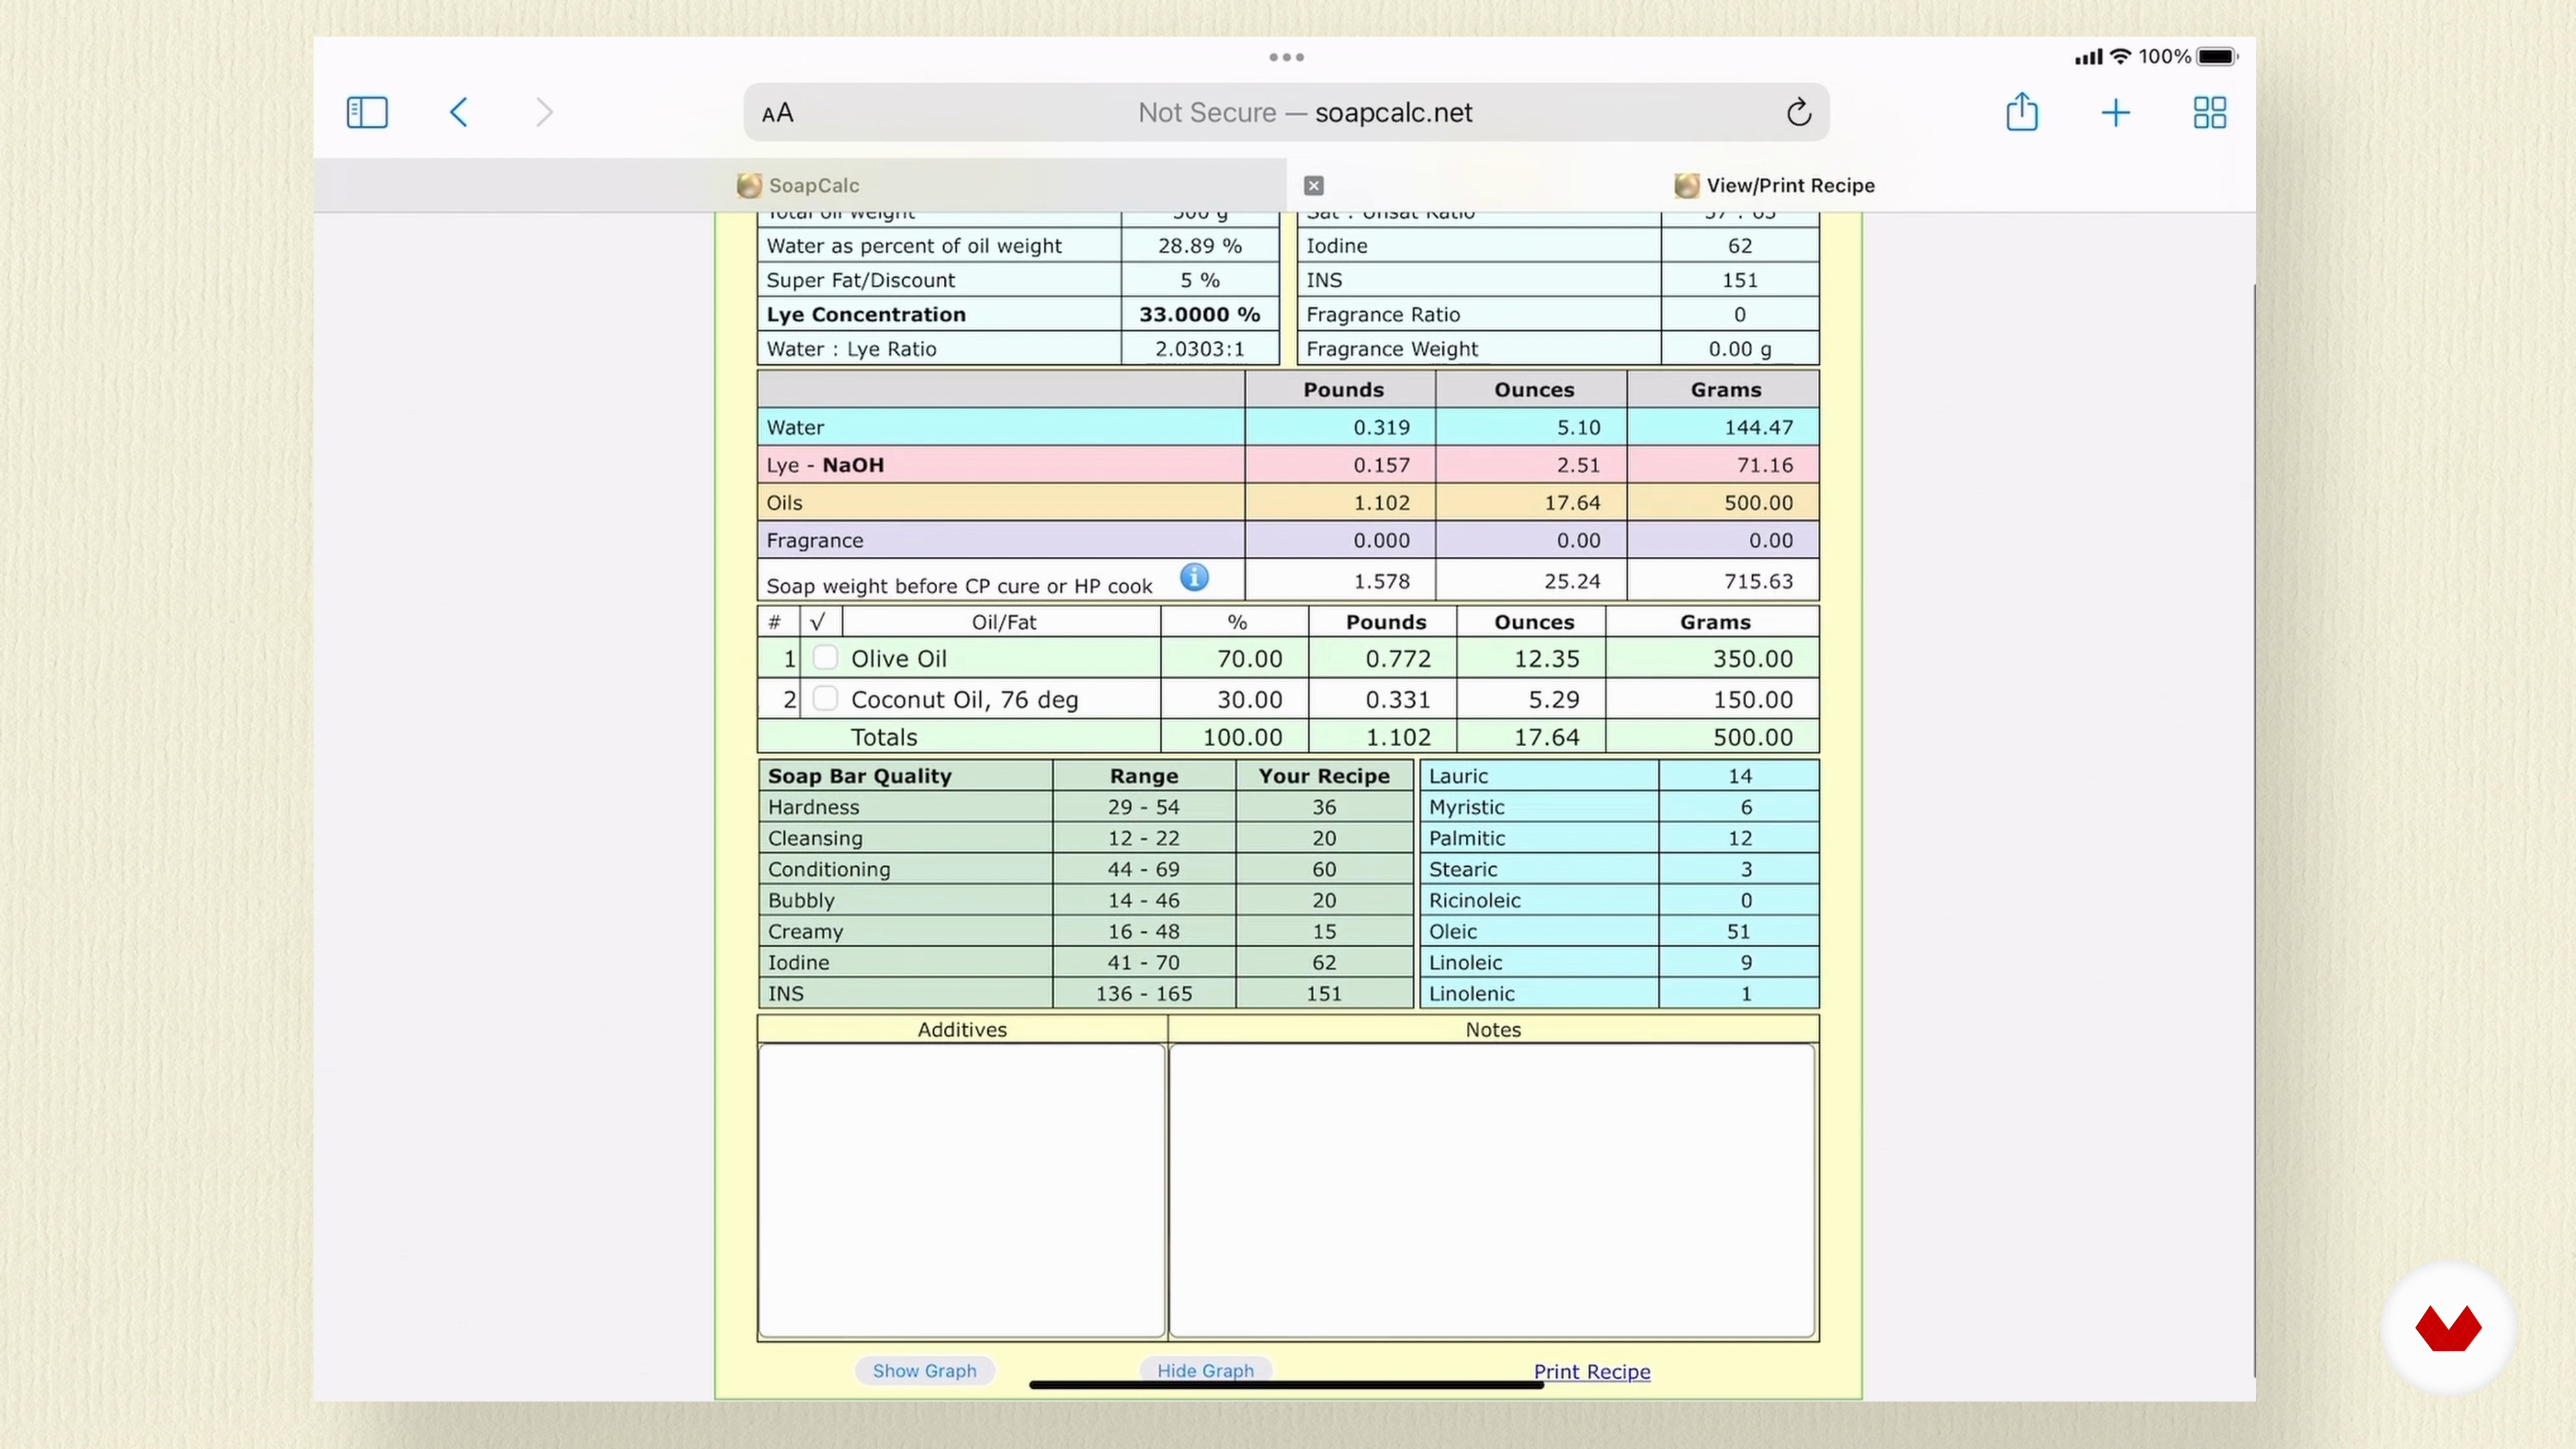Image resolution: width=2576 pixels, height=1449 pixels.
Task: Click the Water : Lye Ratio 2.0303:1 value
Action: click(1199, 349)
